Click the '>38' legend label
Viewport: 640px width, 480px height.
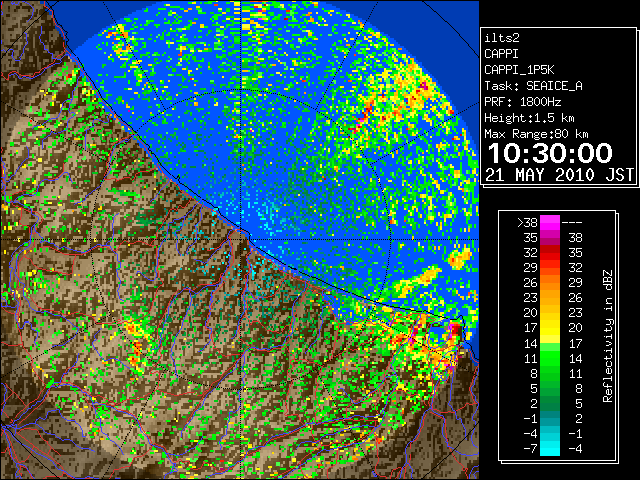[x=527, y=223]
